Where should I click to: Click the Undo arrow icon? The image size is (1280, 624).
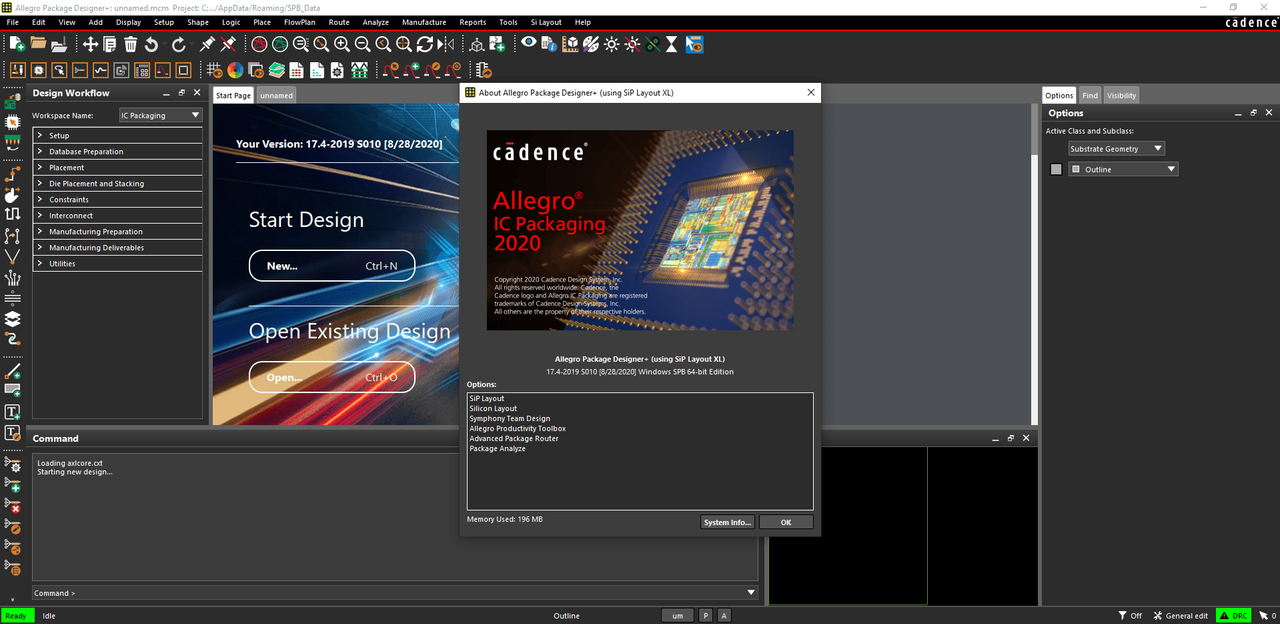[x=151, y=44]
